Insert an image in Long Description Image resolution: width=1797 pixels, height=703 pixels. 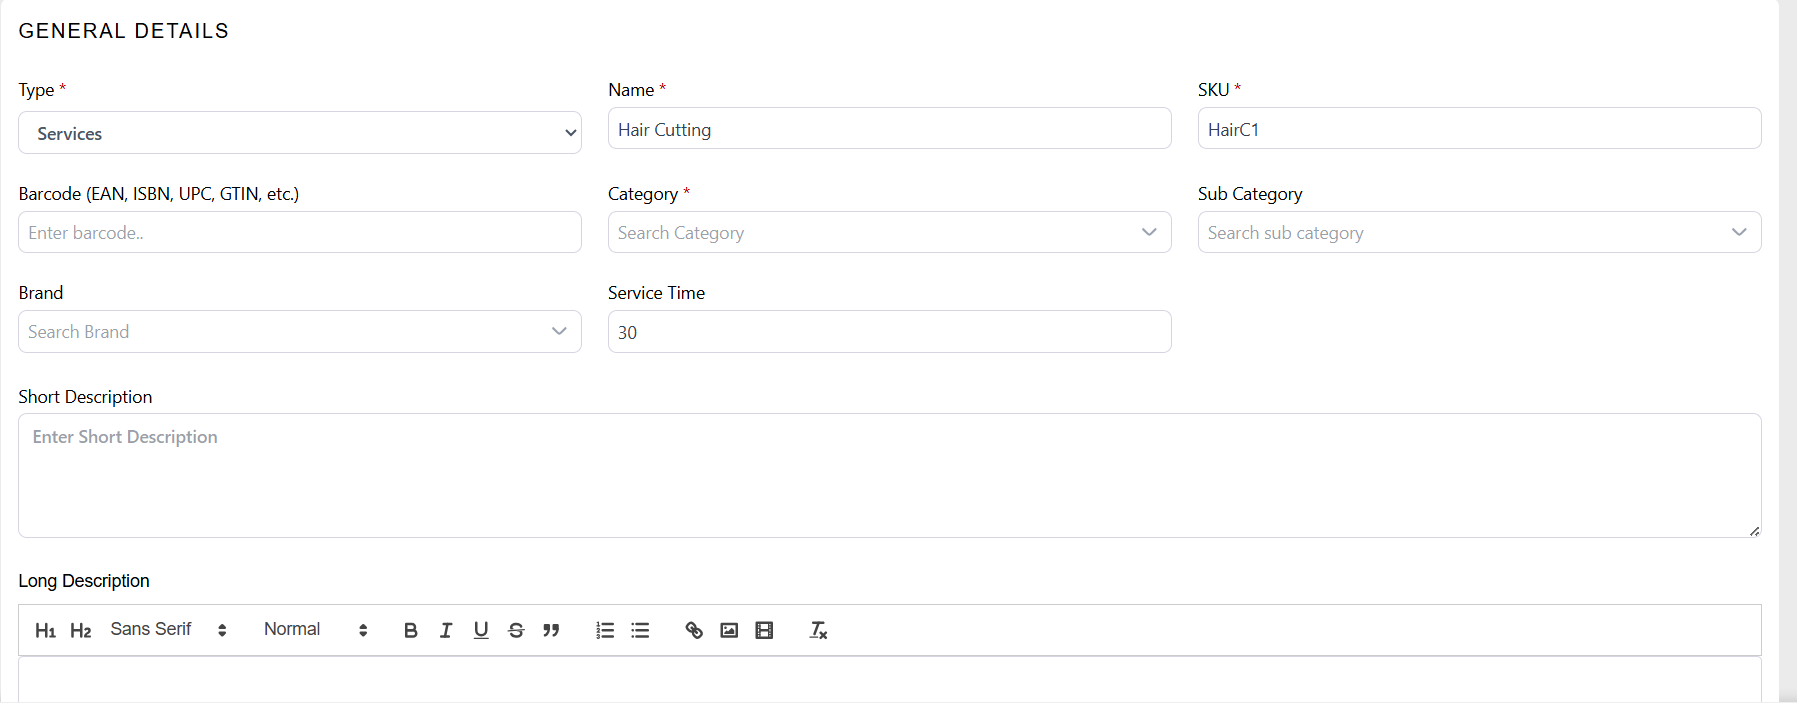coord(729,630)
